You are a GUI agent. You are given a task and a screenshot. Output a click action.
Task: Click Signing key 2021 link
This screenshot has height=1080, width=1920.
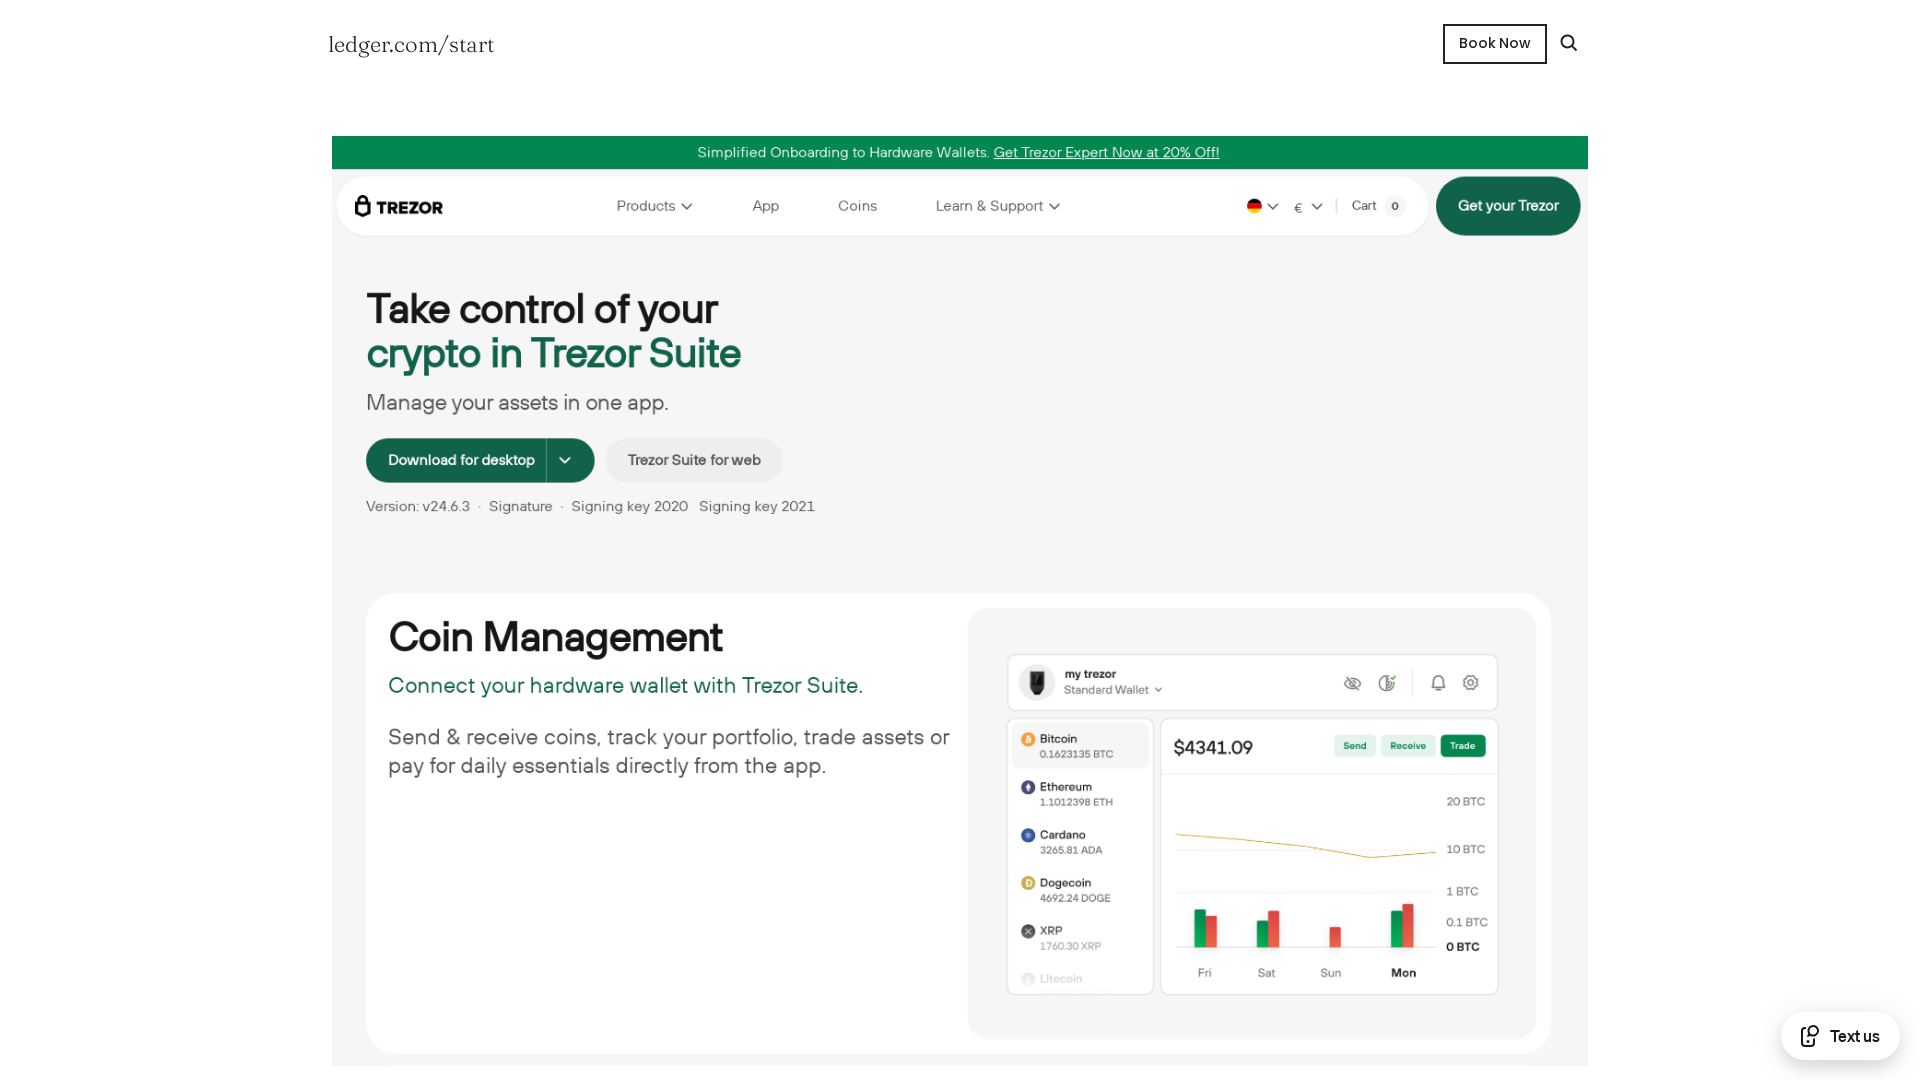(x=757, y=507)
